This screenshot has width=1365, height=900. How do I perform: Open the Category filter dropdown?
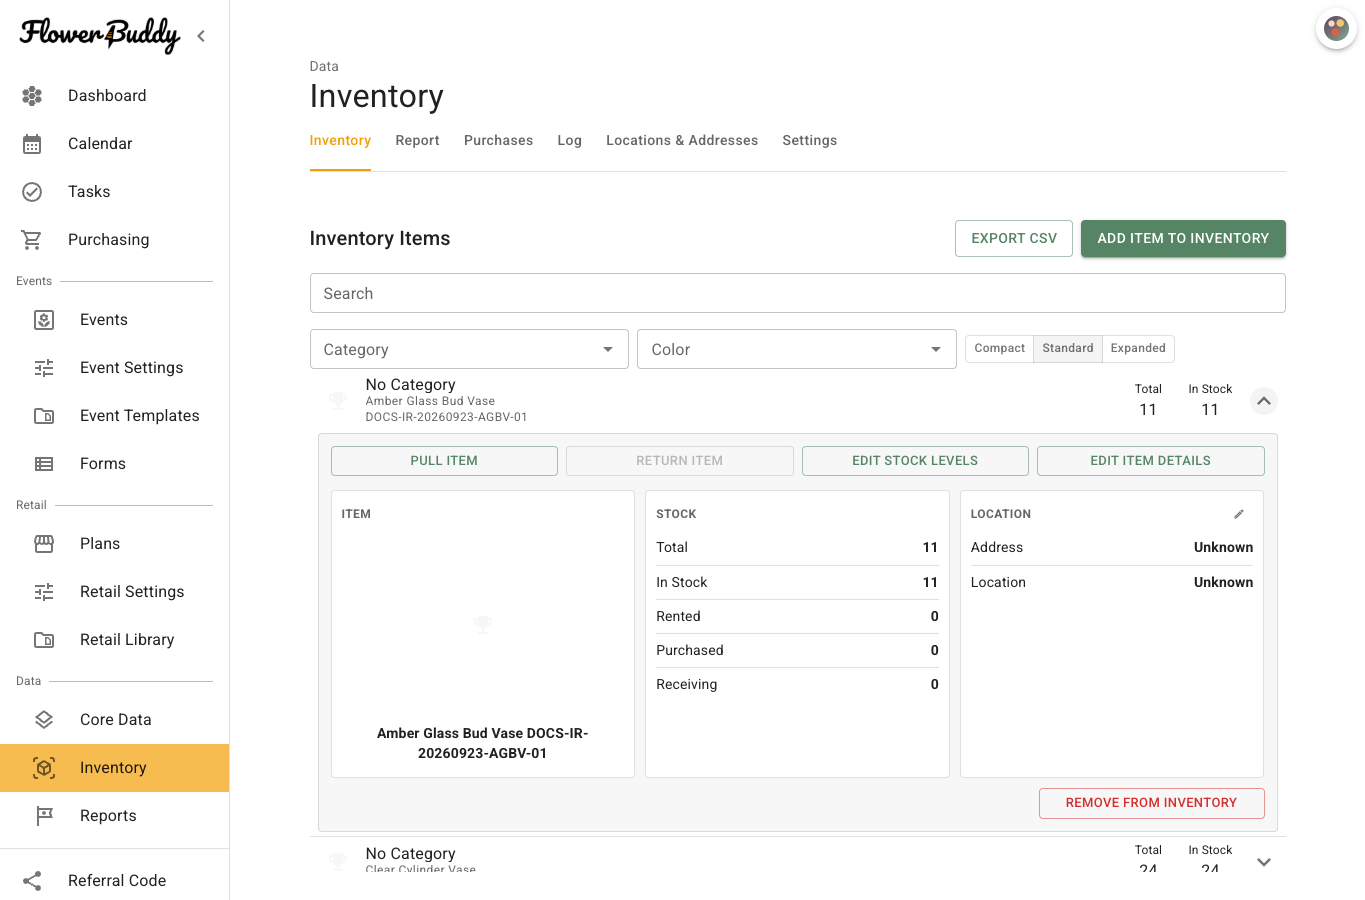[x=469, y=349]
